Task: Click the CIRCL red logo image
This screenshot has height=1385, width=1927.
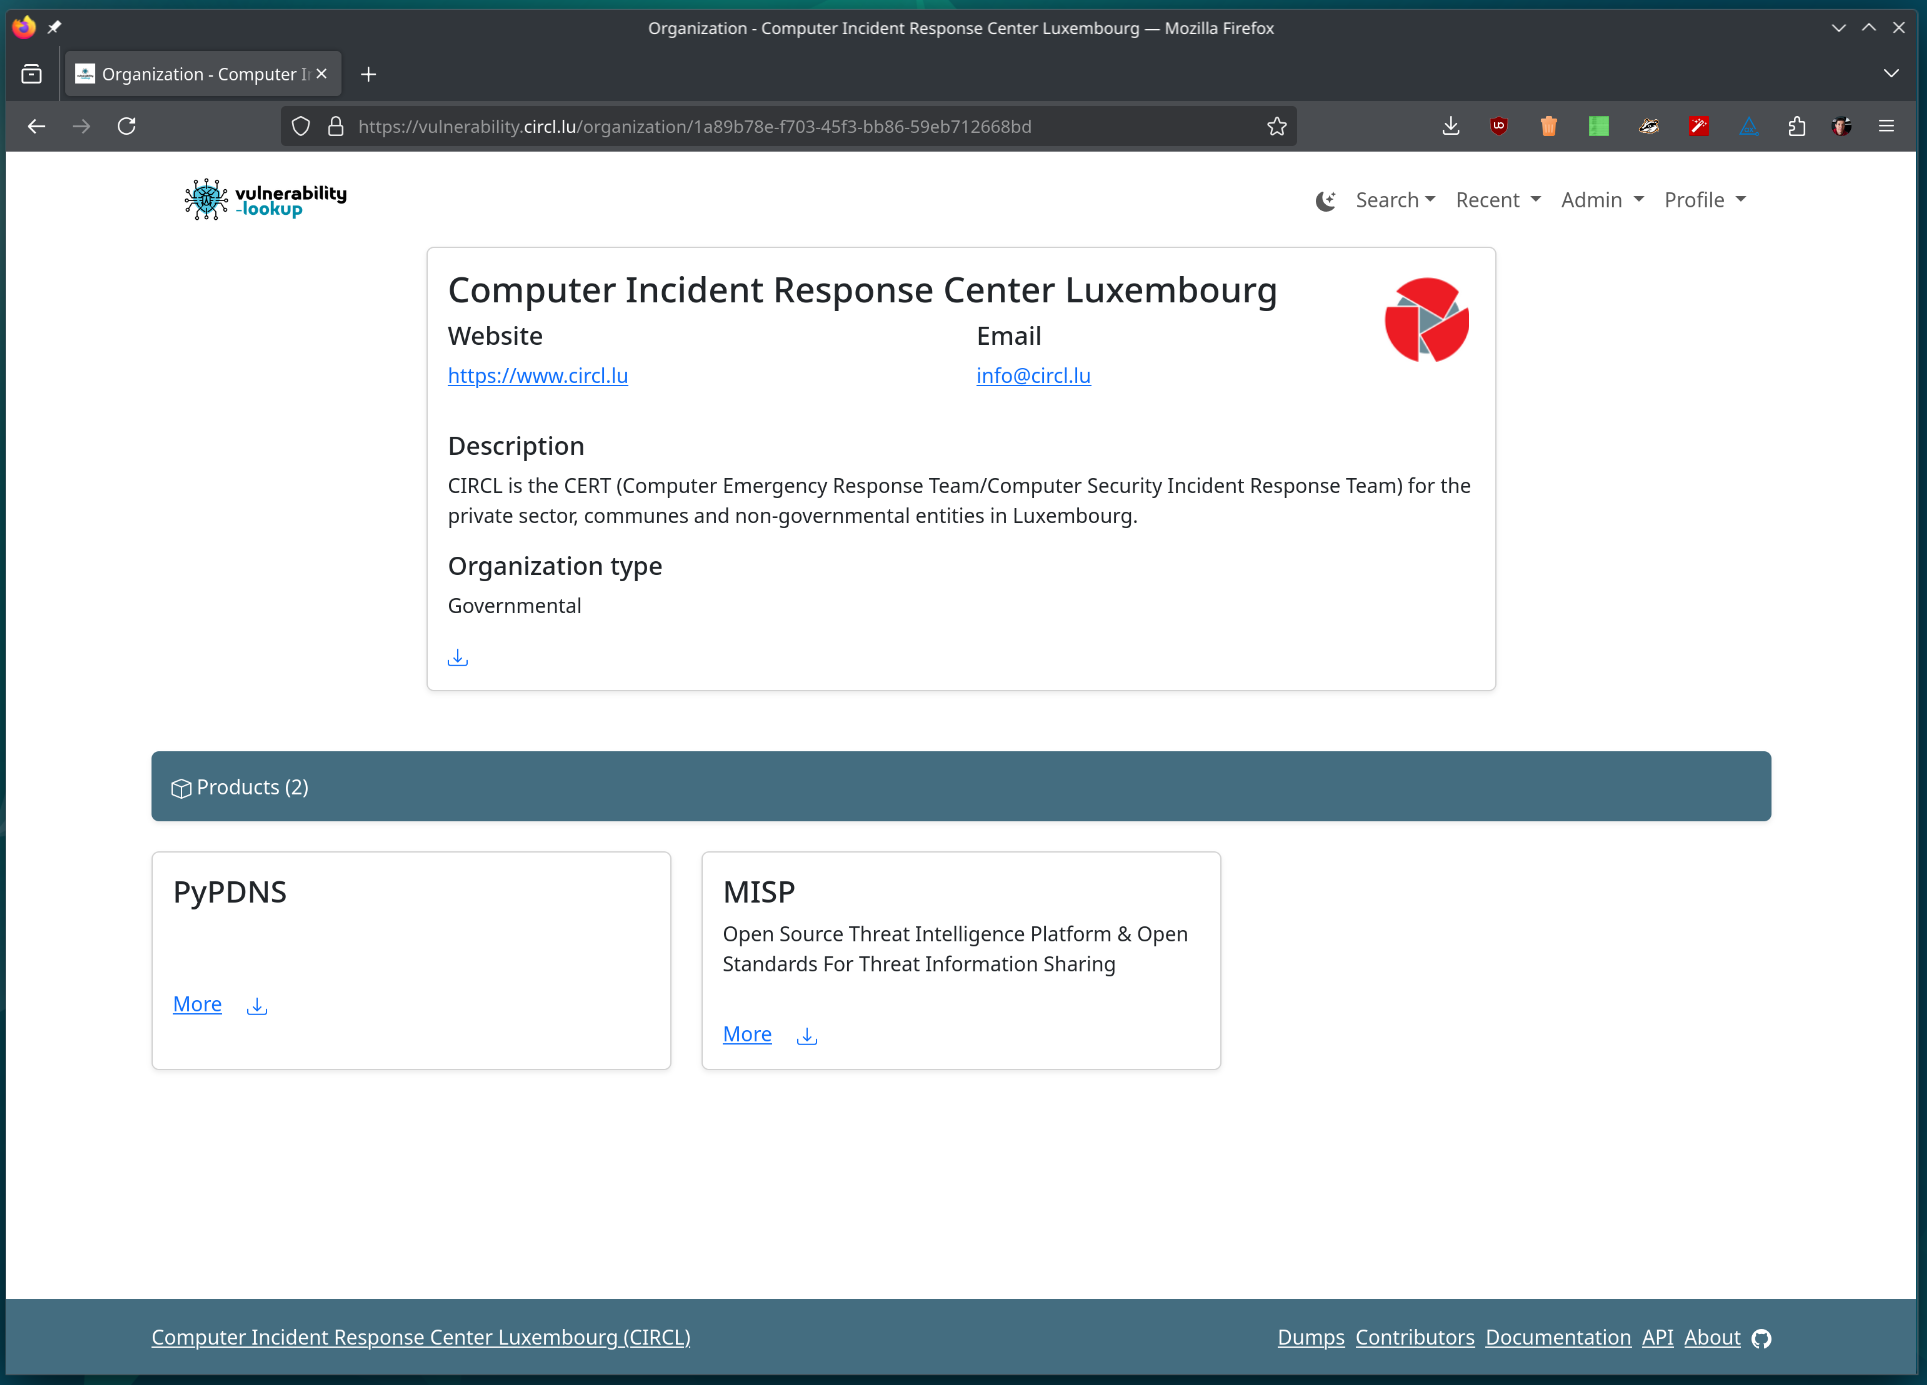Action: pos(1426,320)
